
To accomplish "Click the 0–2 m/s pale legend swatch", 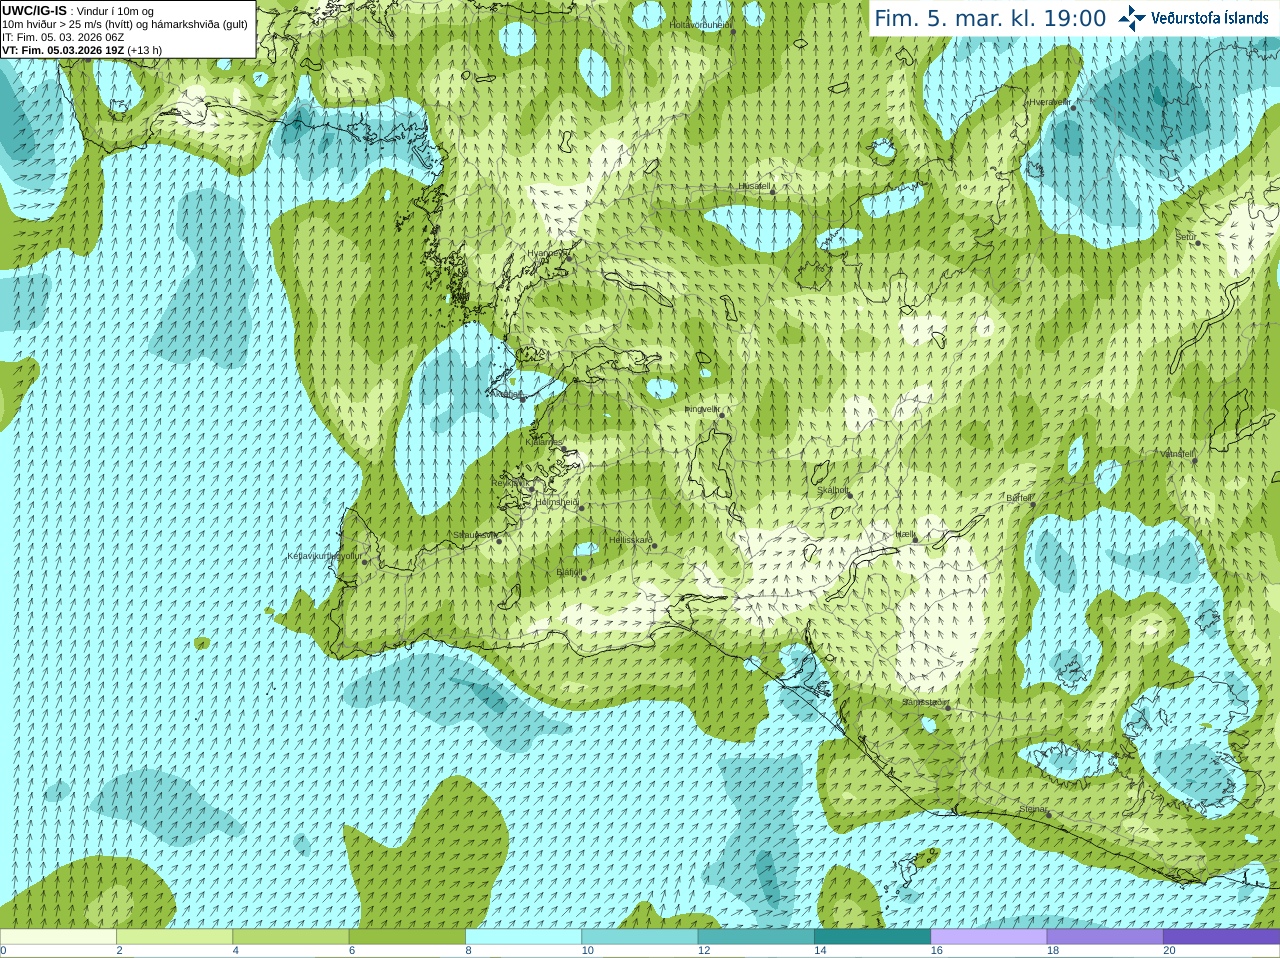I will tap(58, 936).
